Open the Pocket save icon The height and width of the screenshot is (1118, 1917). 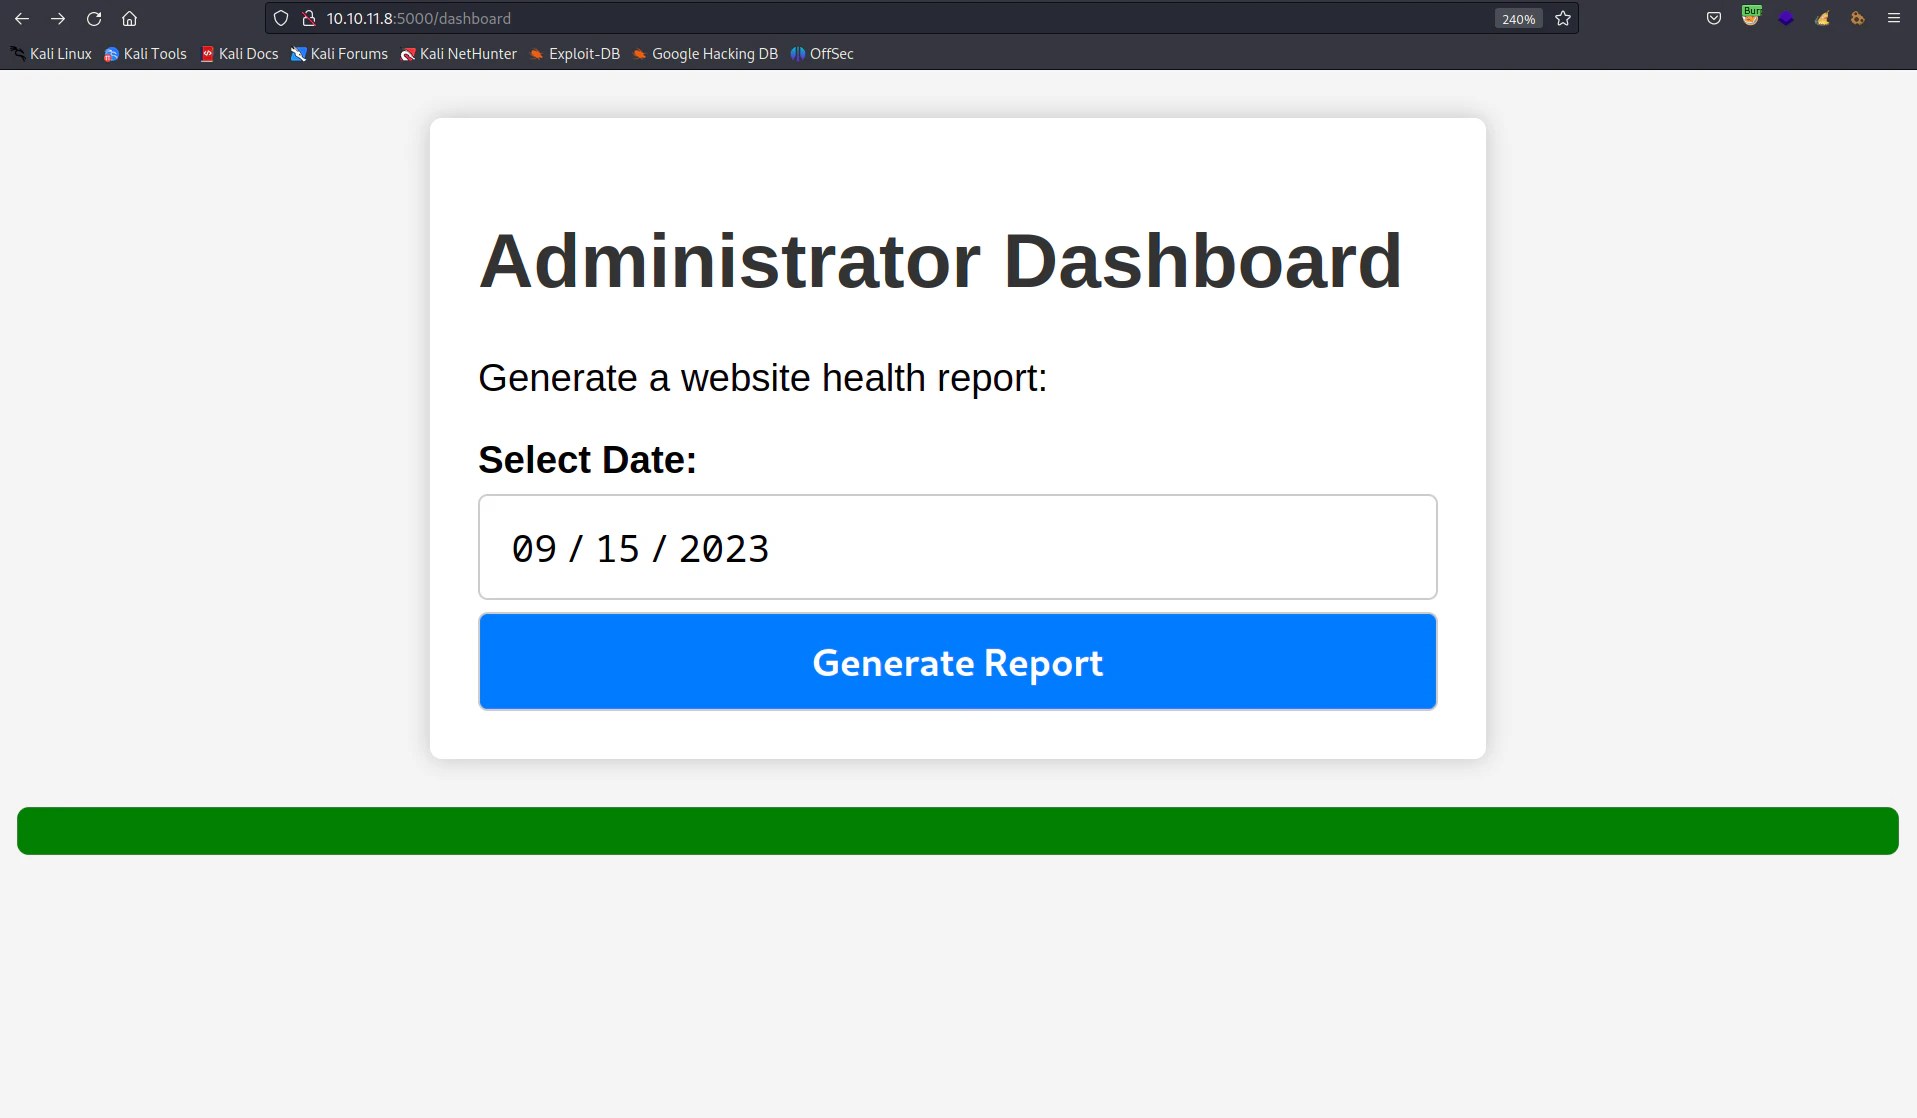[x=1714, y=18]
